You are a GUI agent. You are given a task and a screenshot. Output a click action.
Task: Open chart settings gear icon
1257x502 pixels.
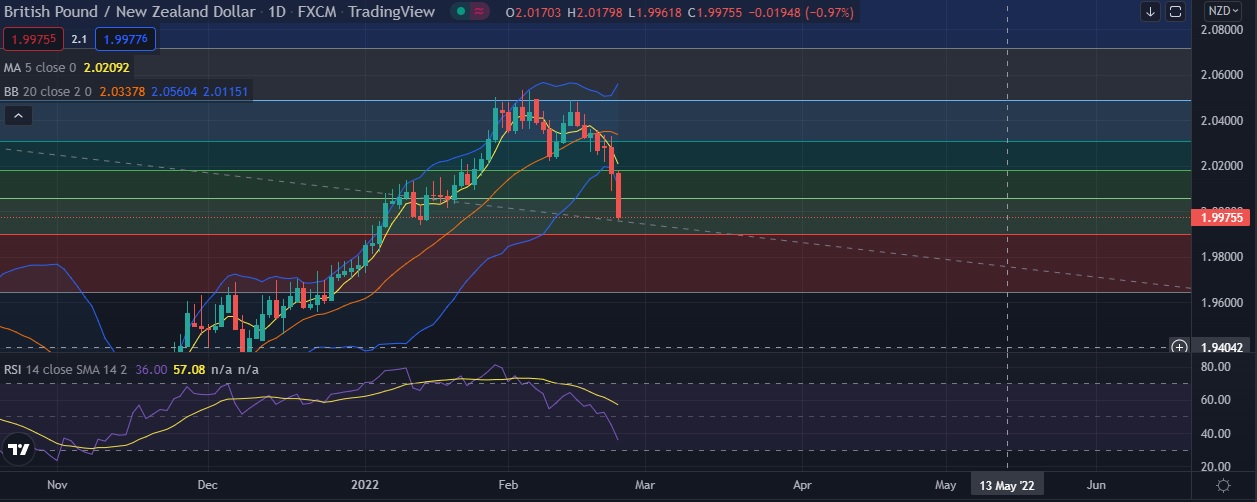(x=1223, y=485)
